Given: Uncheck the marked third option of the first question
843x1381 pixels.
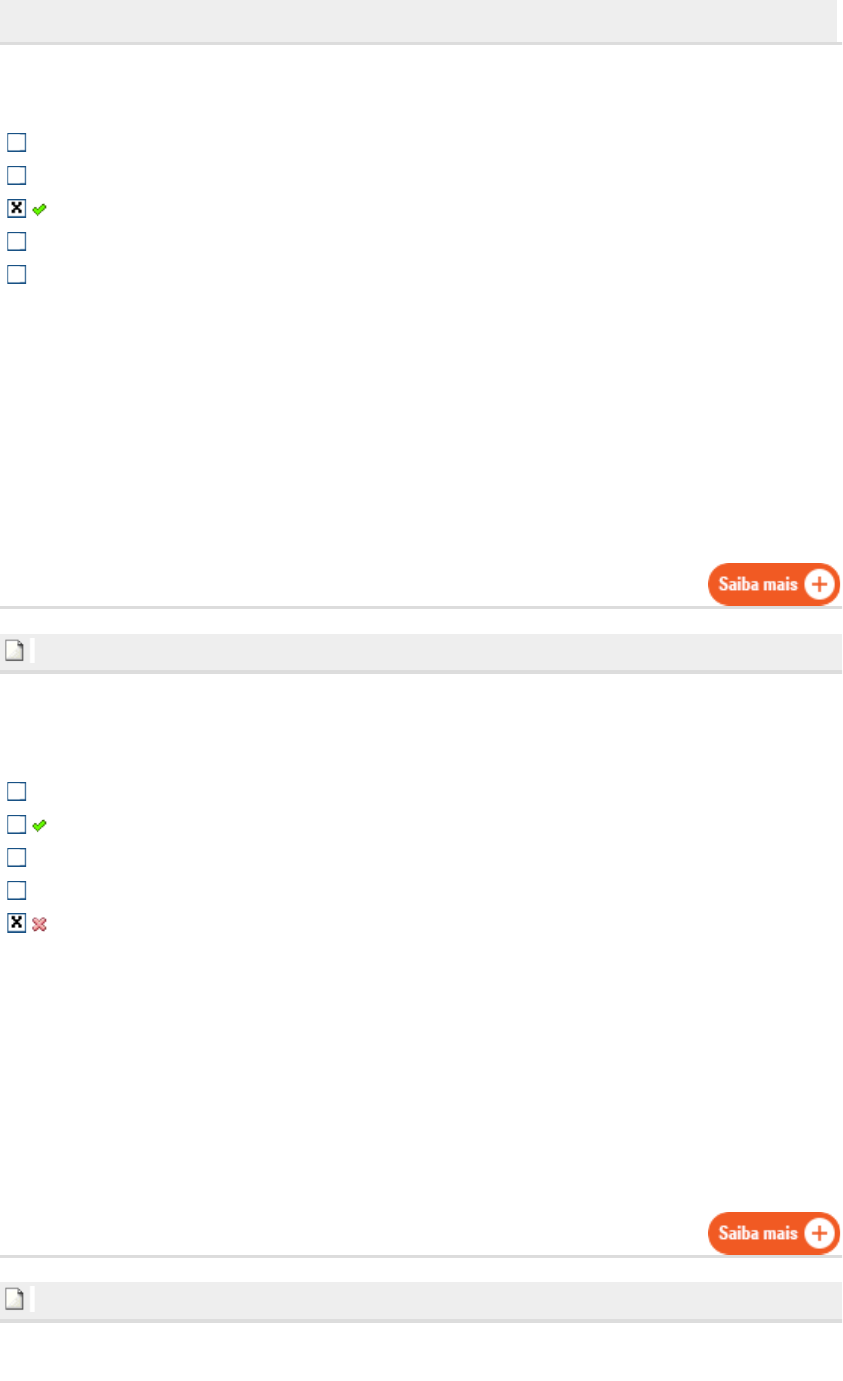Looking at the screenshot, I should point(16,208).
